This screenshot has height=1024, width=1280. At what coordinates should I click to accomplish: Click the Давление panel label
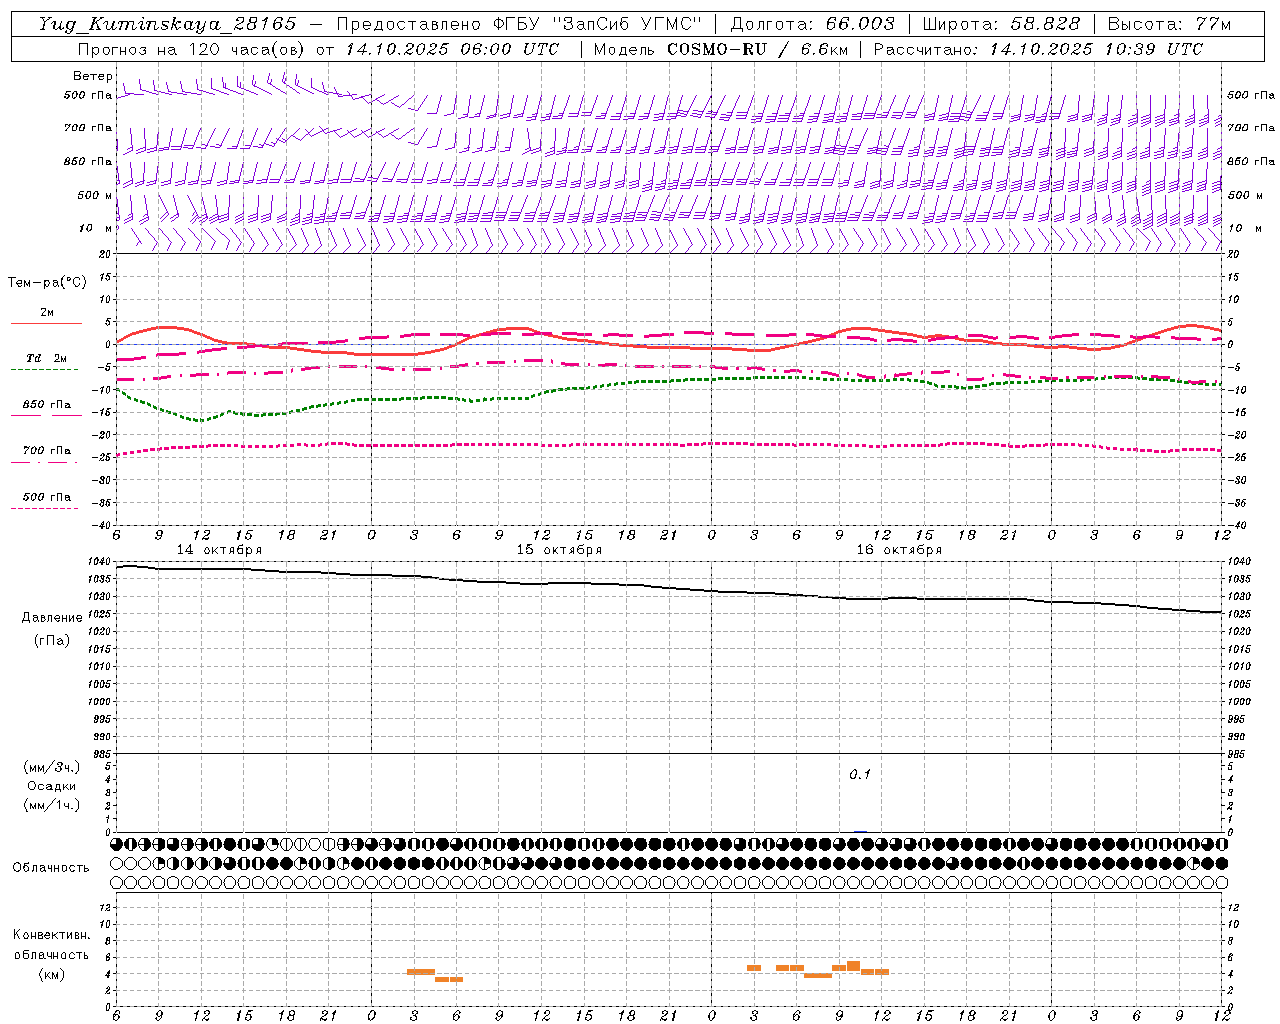[52, 618]
